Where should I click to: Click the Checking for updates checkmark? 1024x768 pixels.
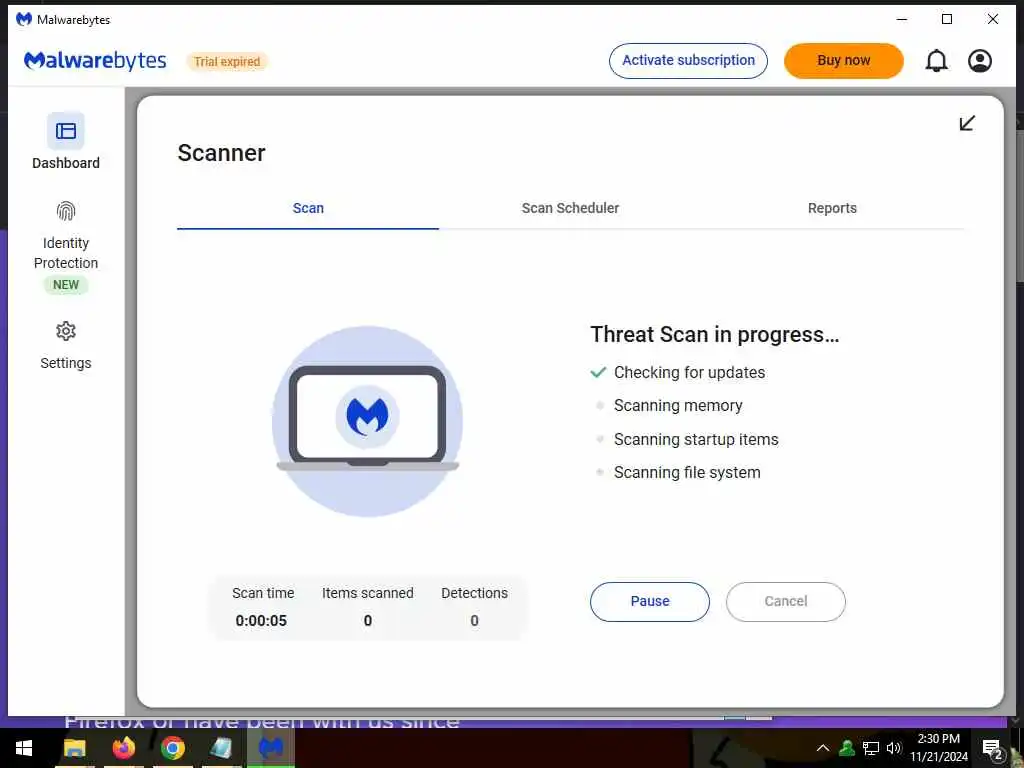click(x=598, y=372)
